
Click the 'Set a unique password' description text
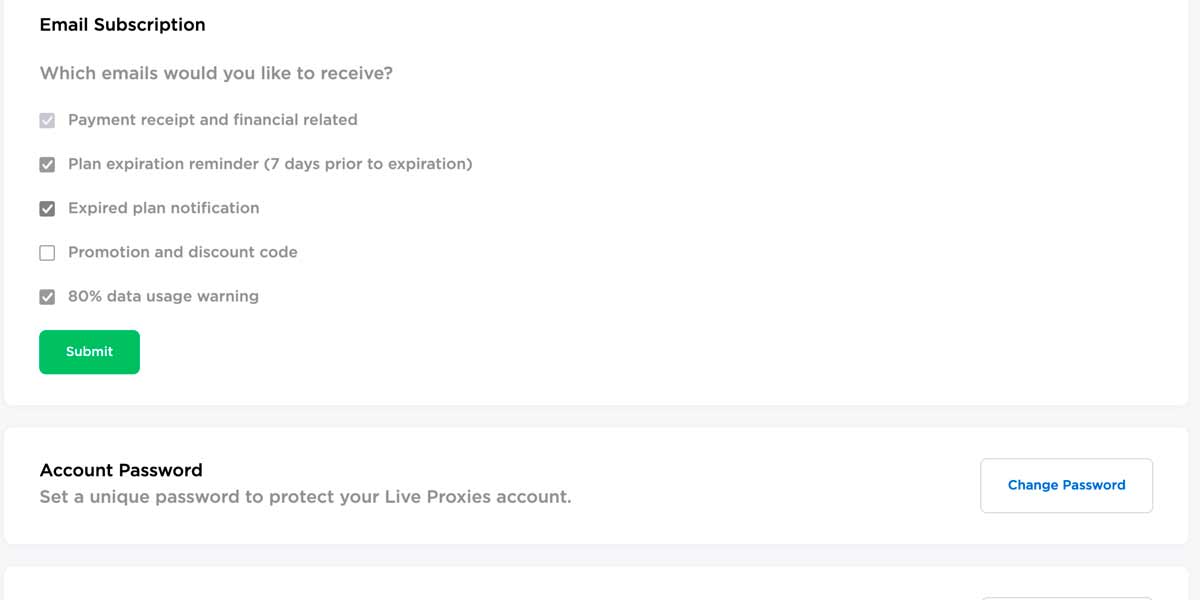(305, 497)
